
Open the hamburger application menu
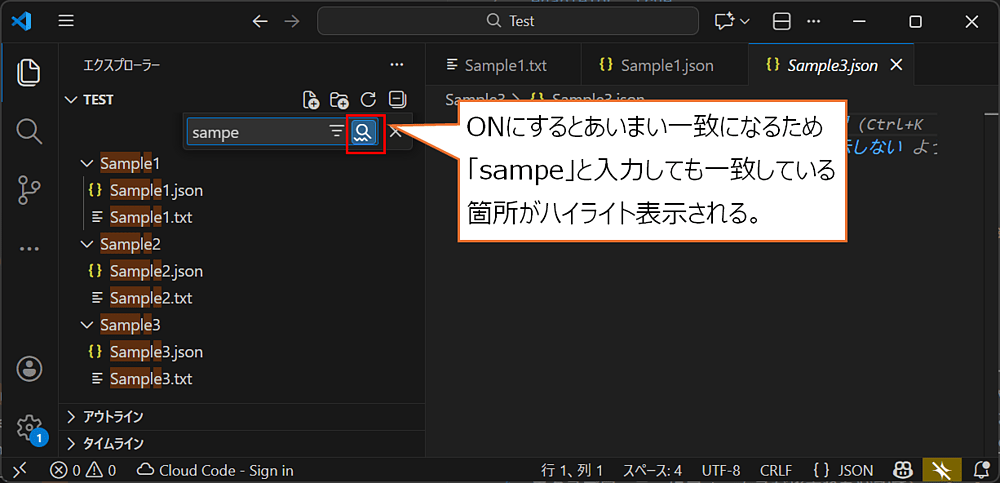66,21
